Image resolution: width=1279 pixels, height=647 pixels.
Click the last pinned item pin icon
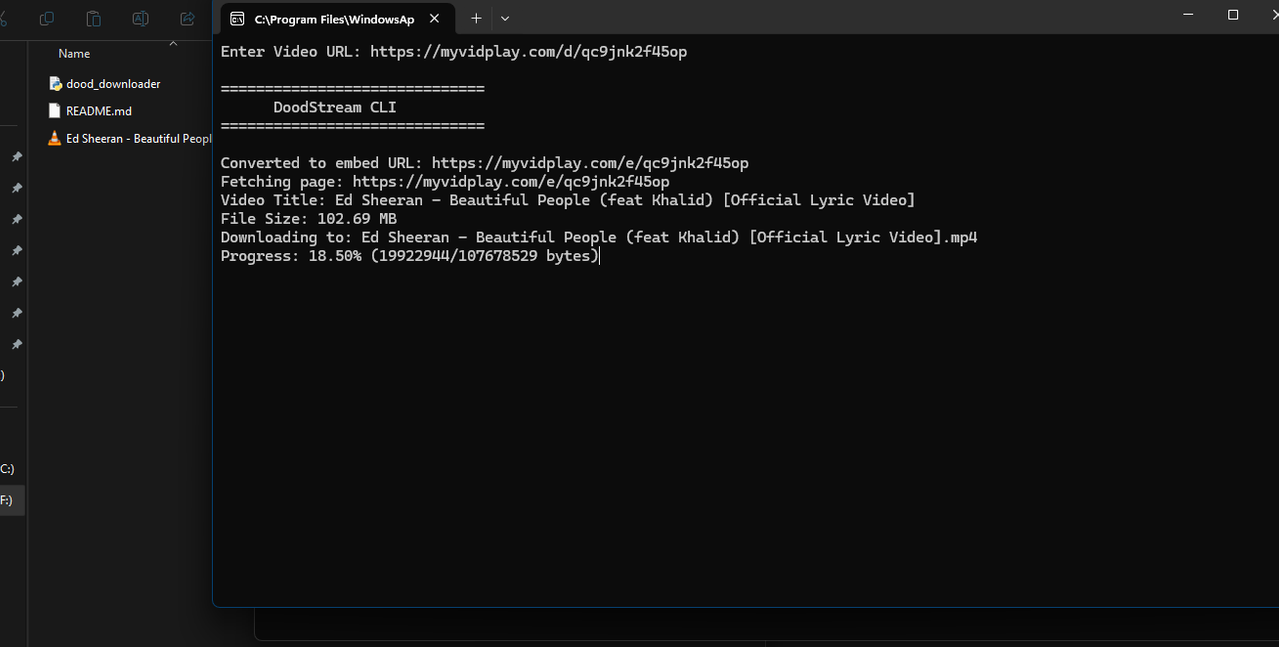point(16,344)
